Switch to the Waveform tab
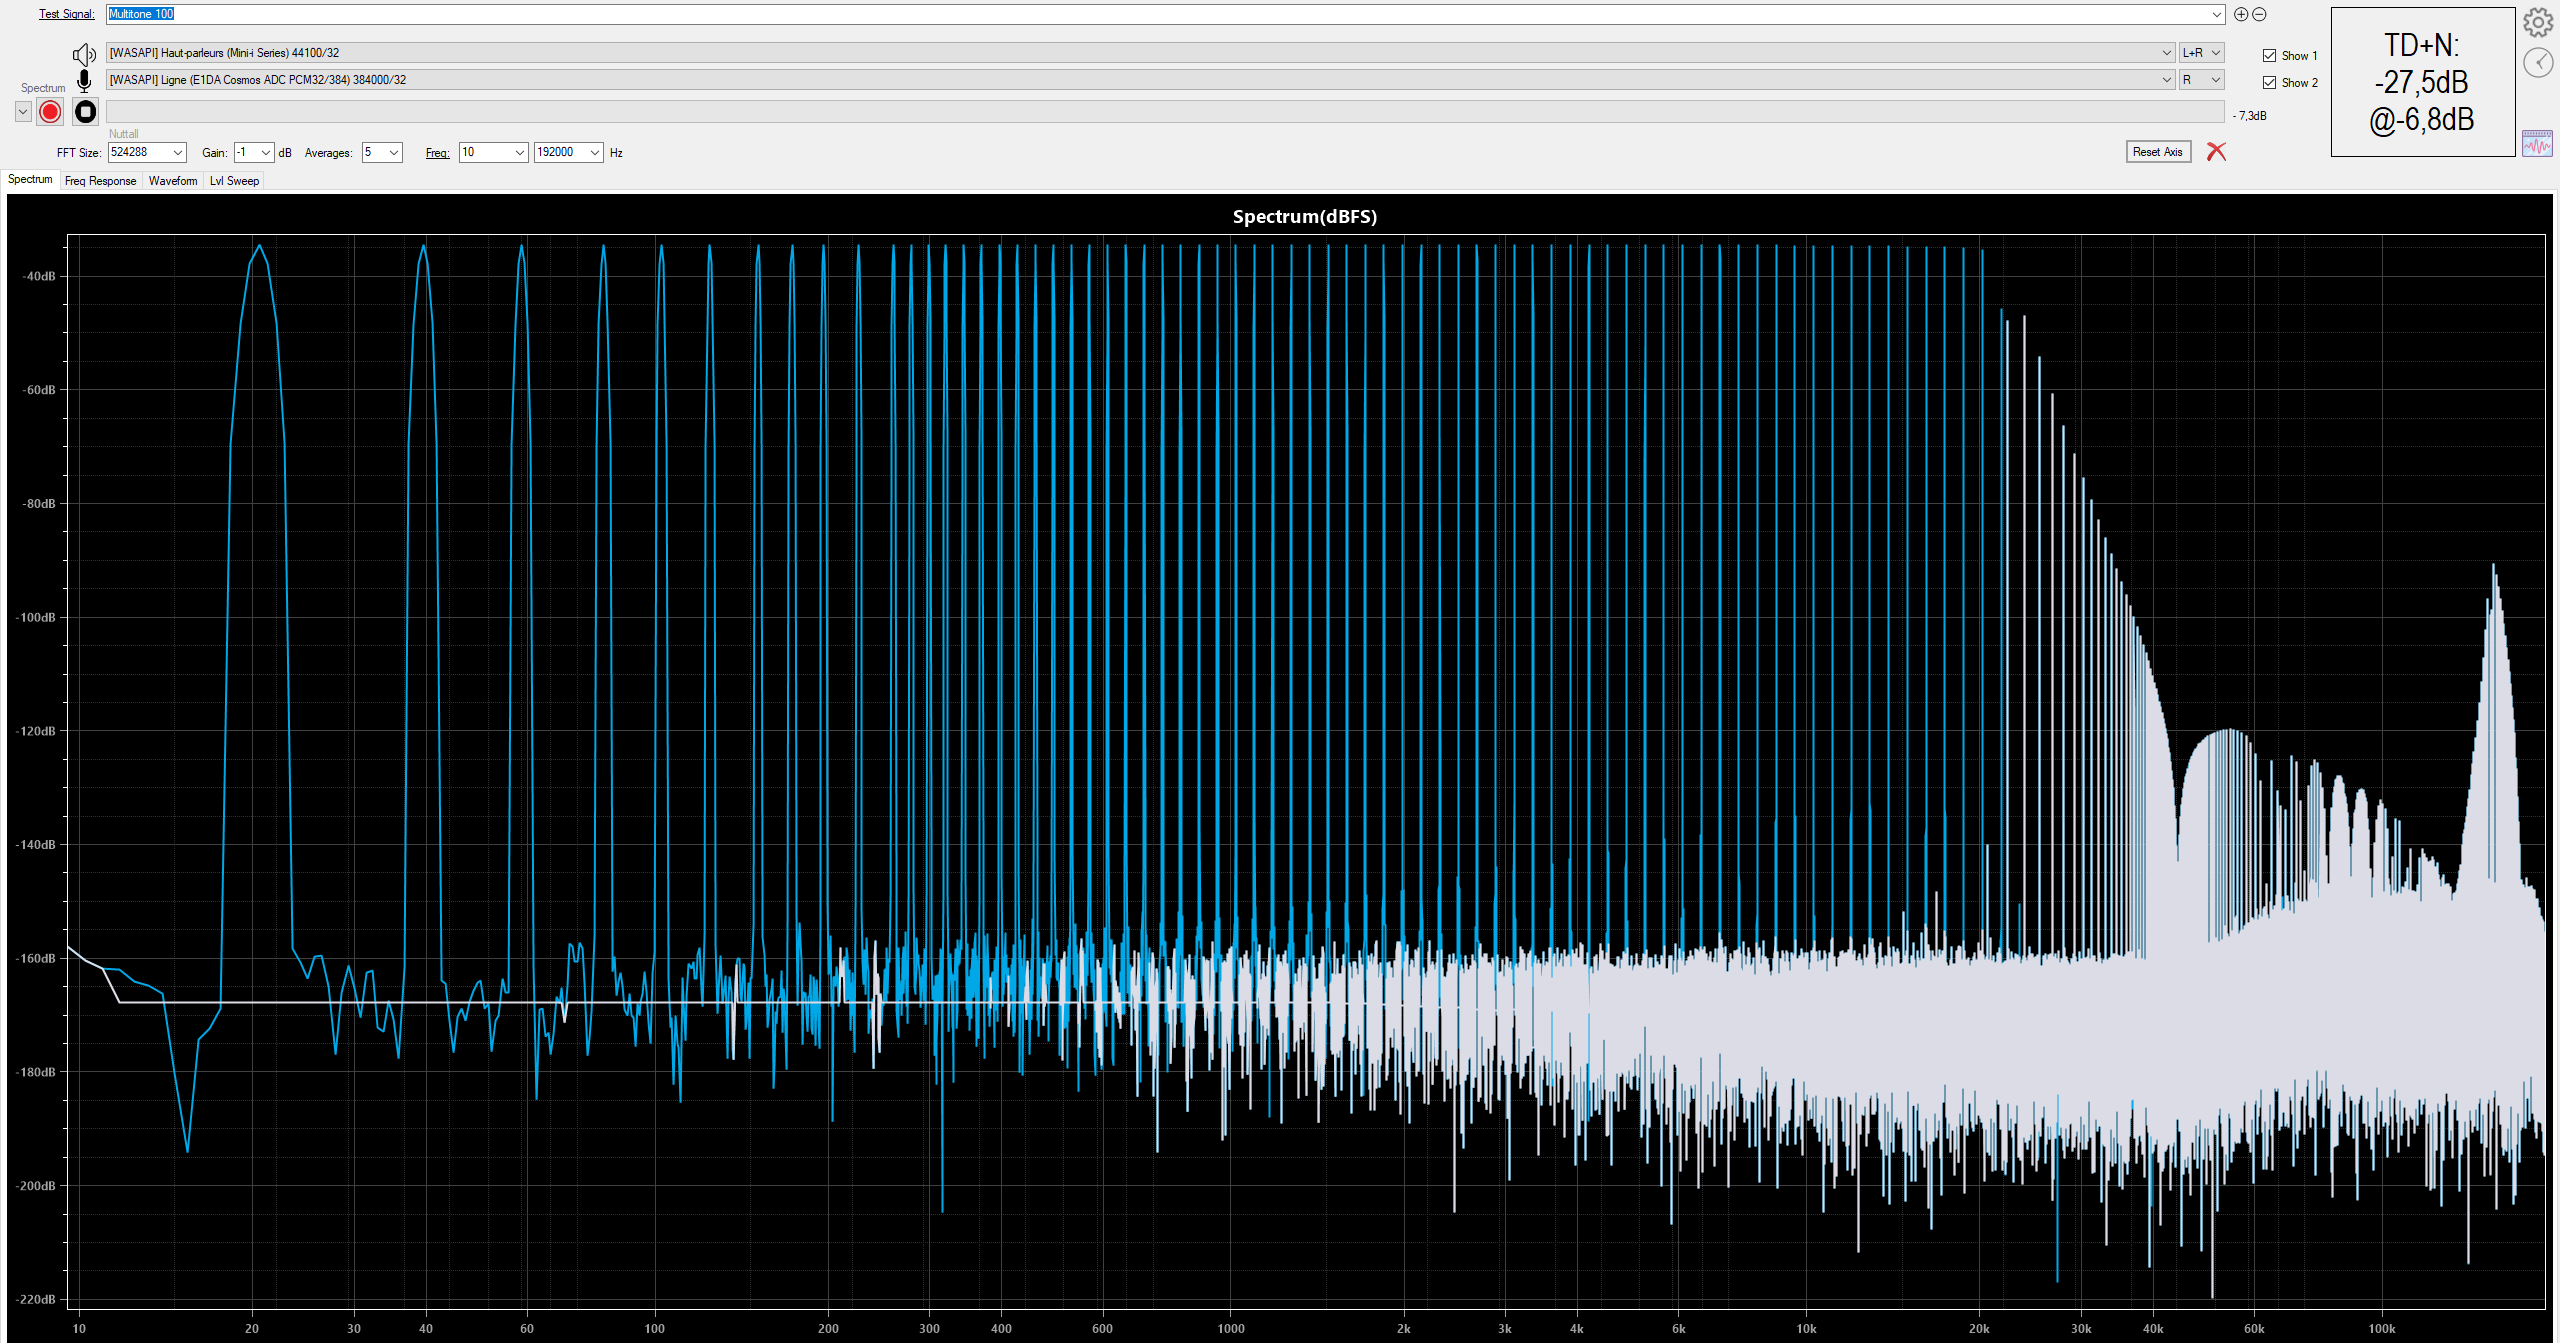 pyautogui.click(x=173, y=181)
